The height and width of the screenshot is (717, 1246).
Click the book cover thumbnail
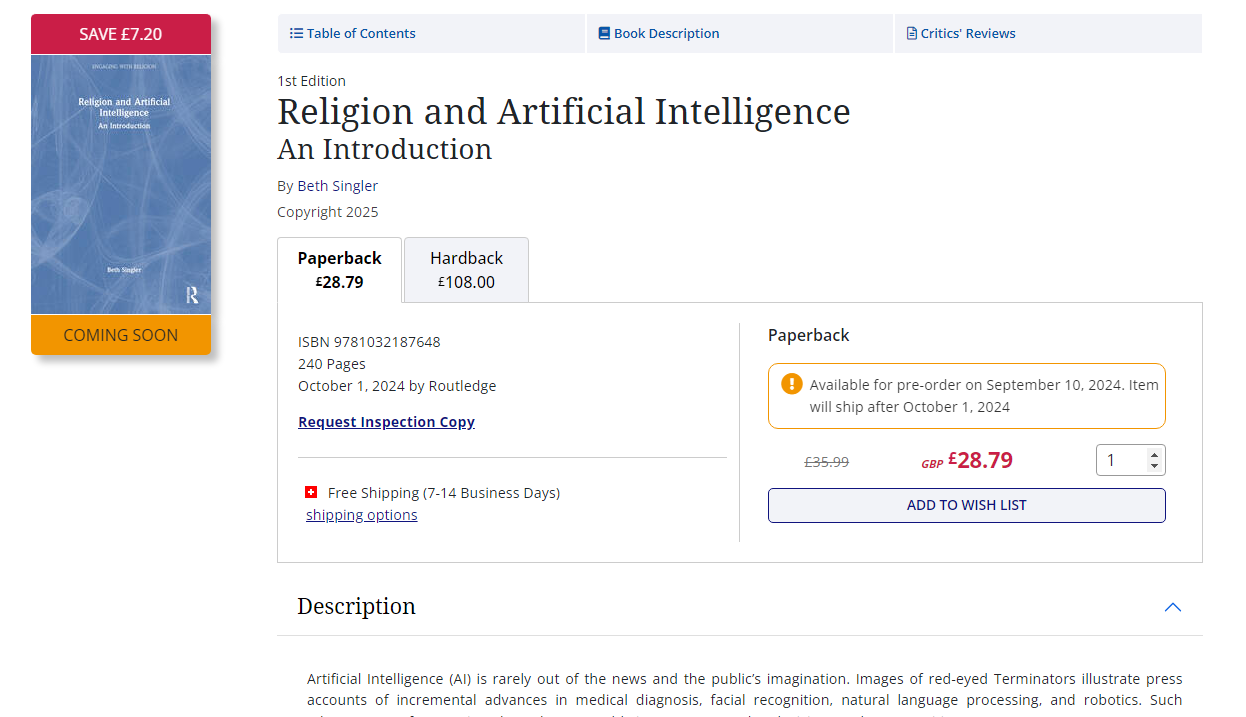(121, 185)
